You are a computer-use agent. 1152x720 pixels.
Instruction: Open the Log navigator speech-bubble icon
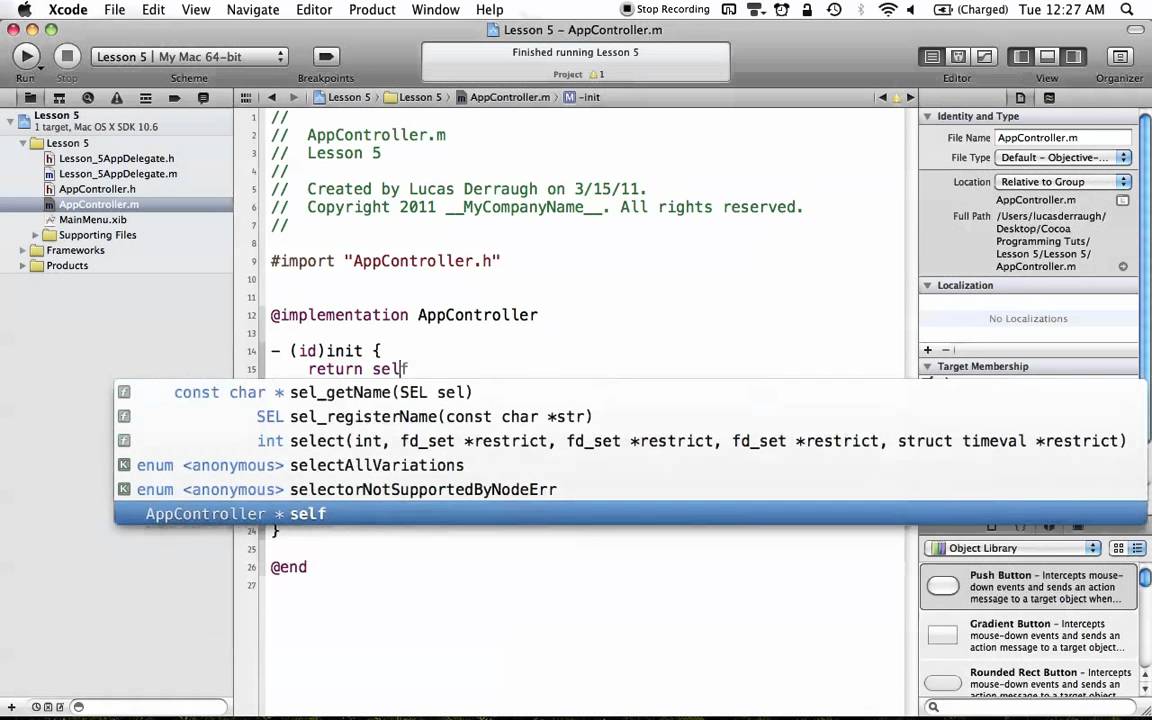click(x=204, y=98)
